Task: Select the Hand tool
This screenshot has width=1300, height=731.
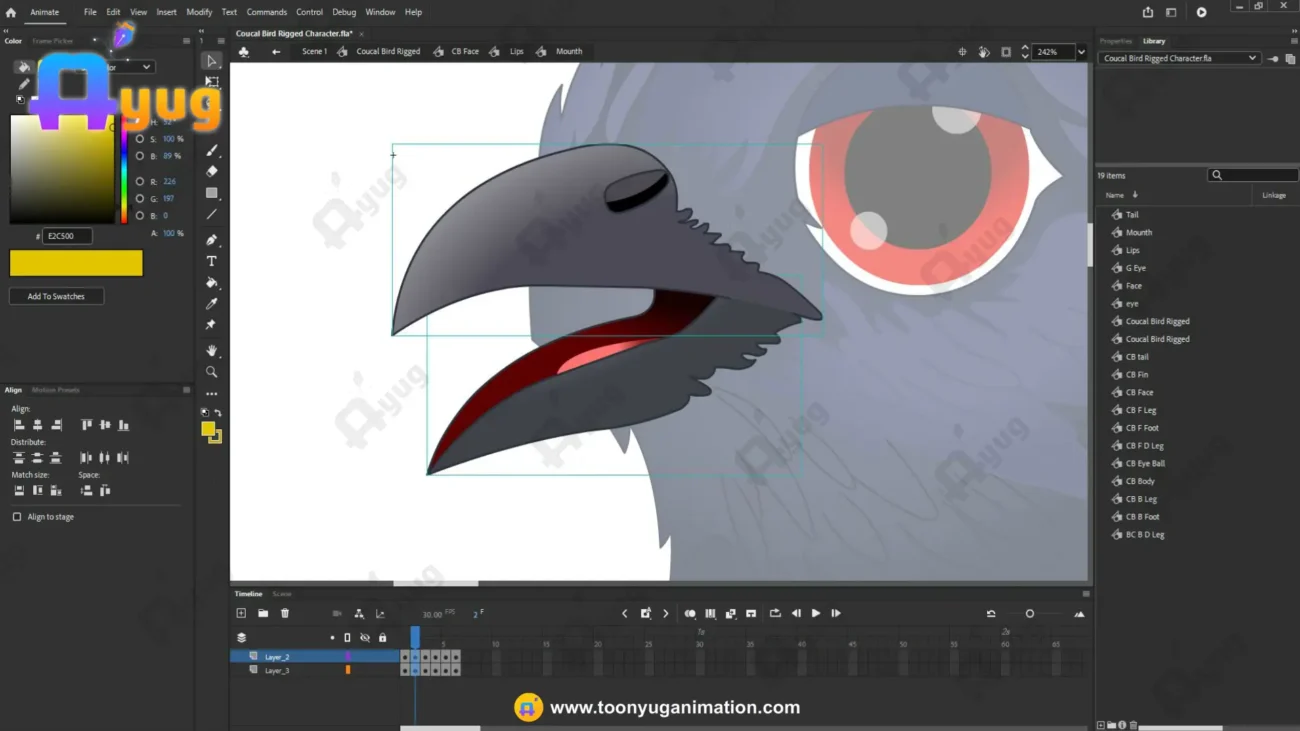Action: pyautogui.click(x=212, y=351)
